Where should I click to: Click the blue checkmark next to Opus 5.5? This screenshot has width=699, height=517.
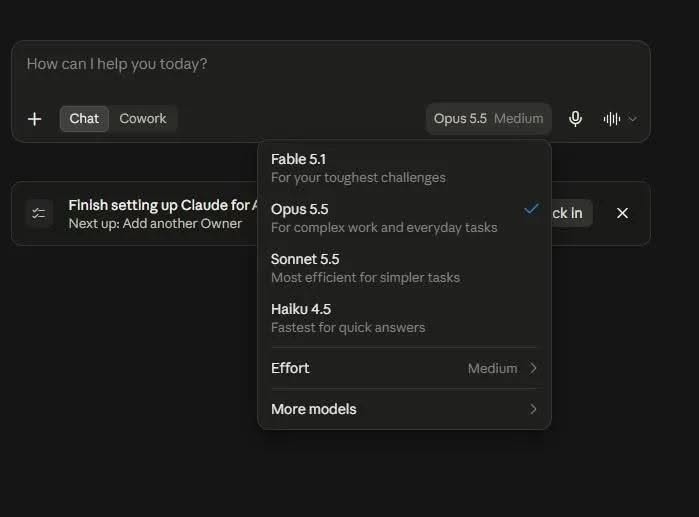tap(531, 209)
